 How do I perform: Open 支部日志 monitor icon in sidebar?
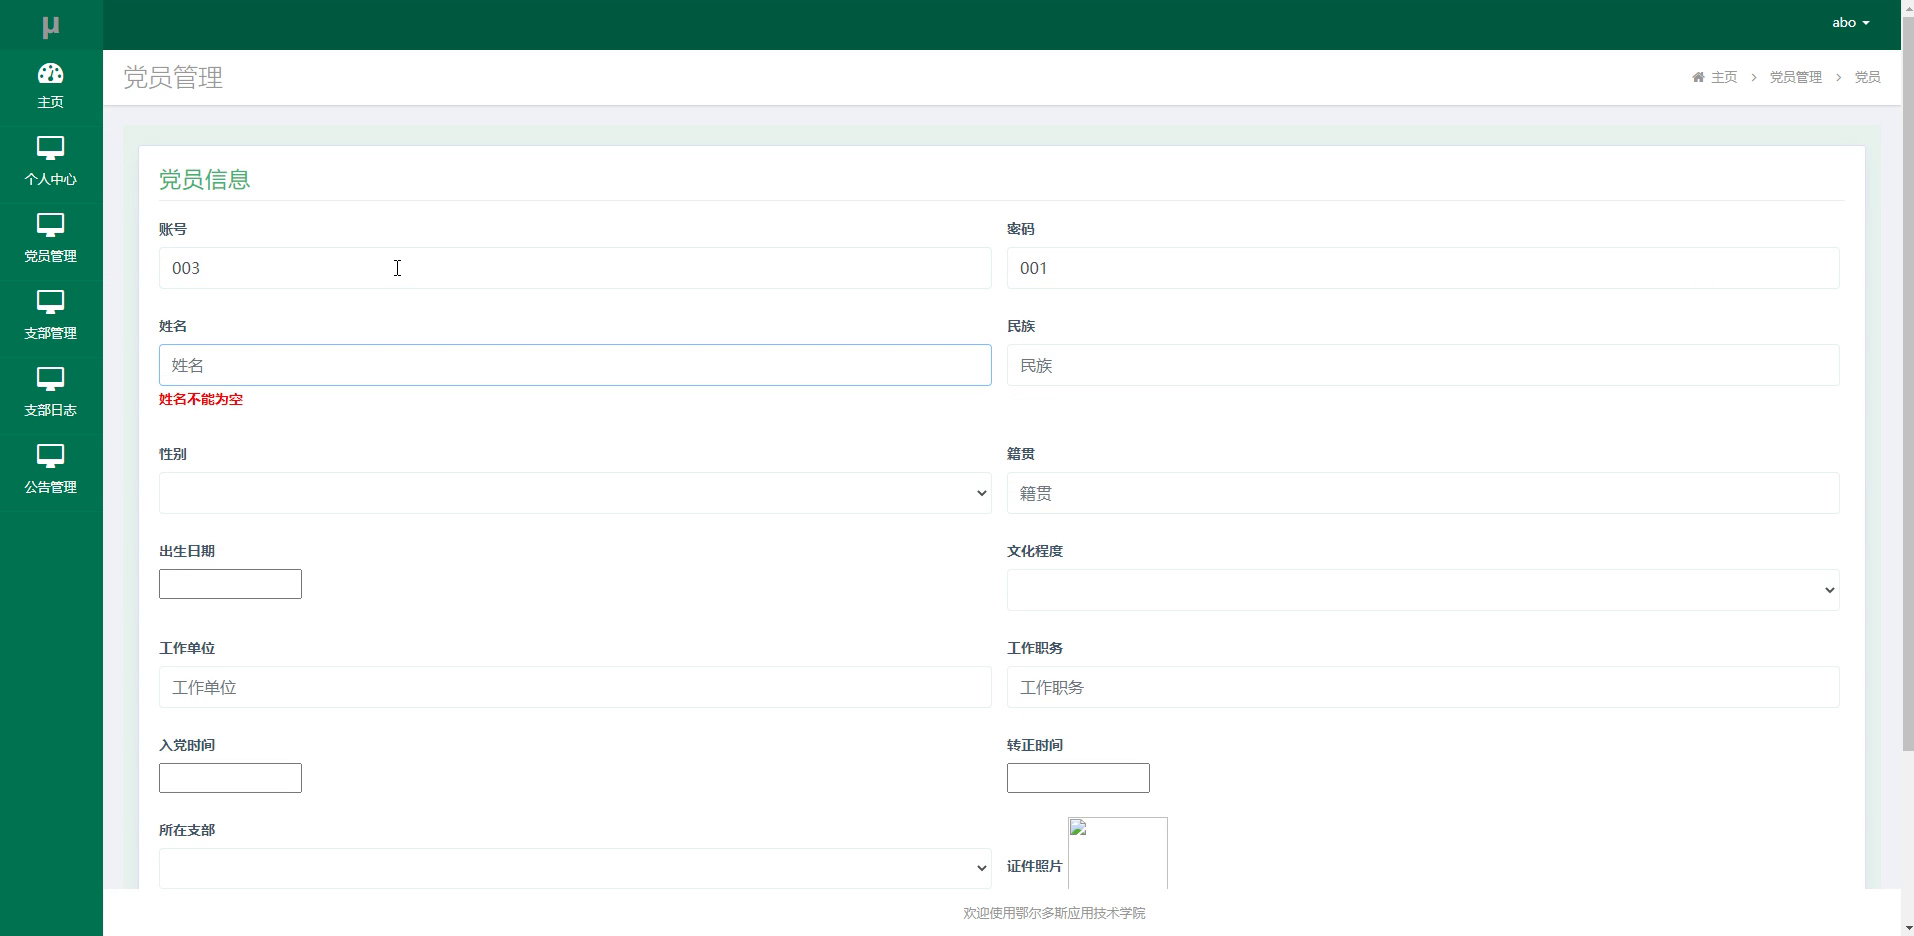[51, 379]
